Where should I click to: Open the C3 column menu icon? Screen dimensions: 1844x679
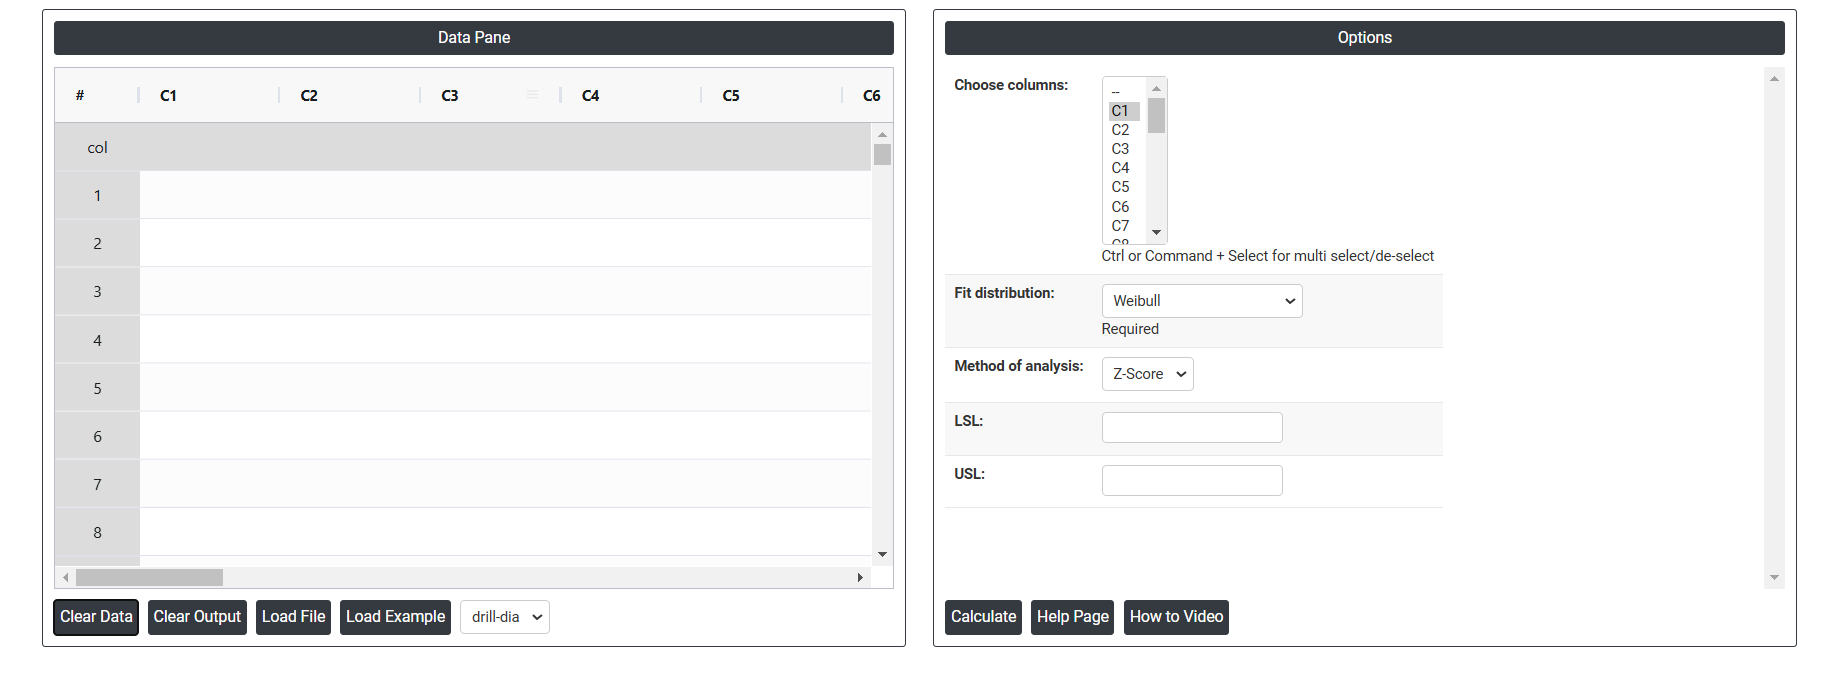533,95
